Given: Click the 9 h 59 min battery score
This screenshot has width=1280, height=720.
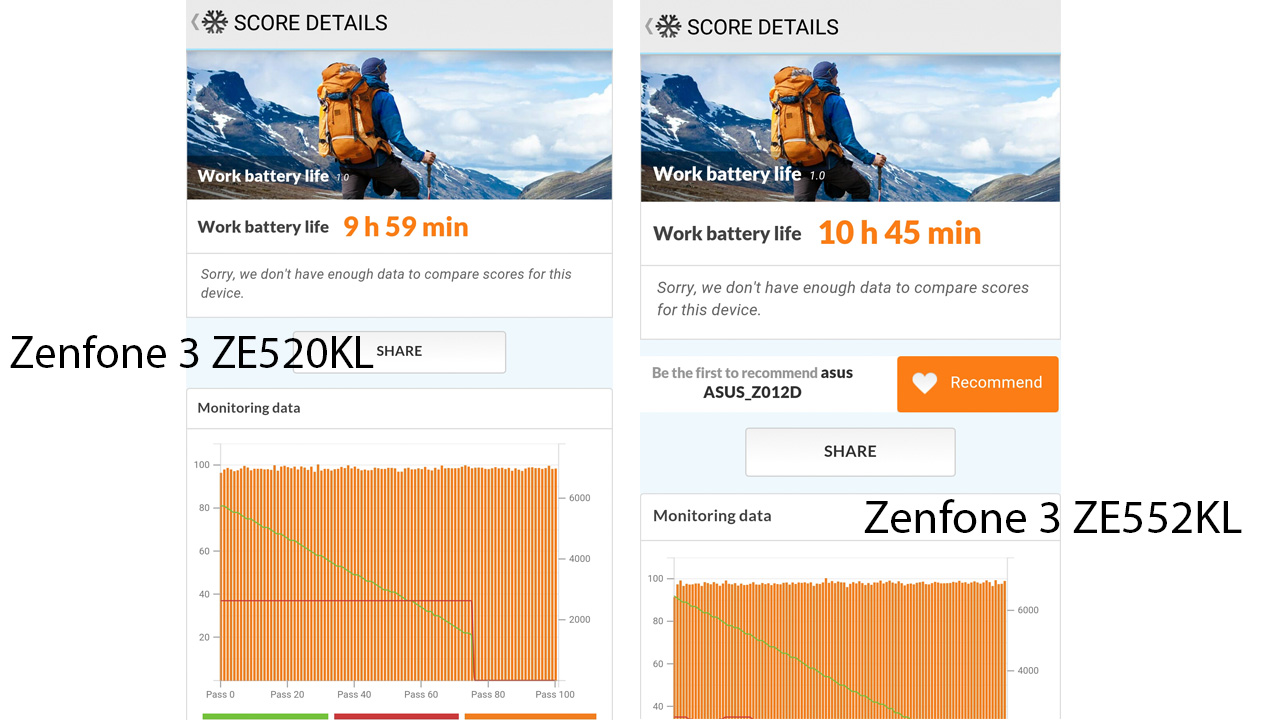Looking at the screenshot, I should click(405, 226).
